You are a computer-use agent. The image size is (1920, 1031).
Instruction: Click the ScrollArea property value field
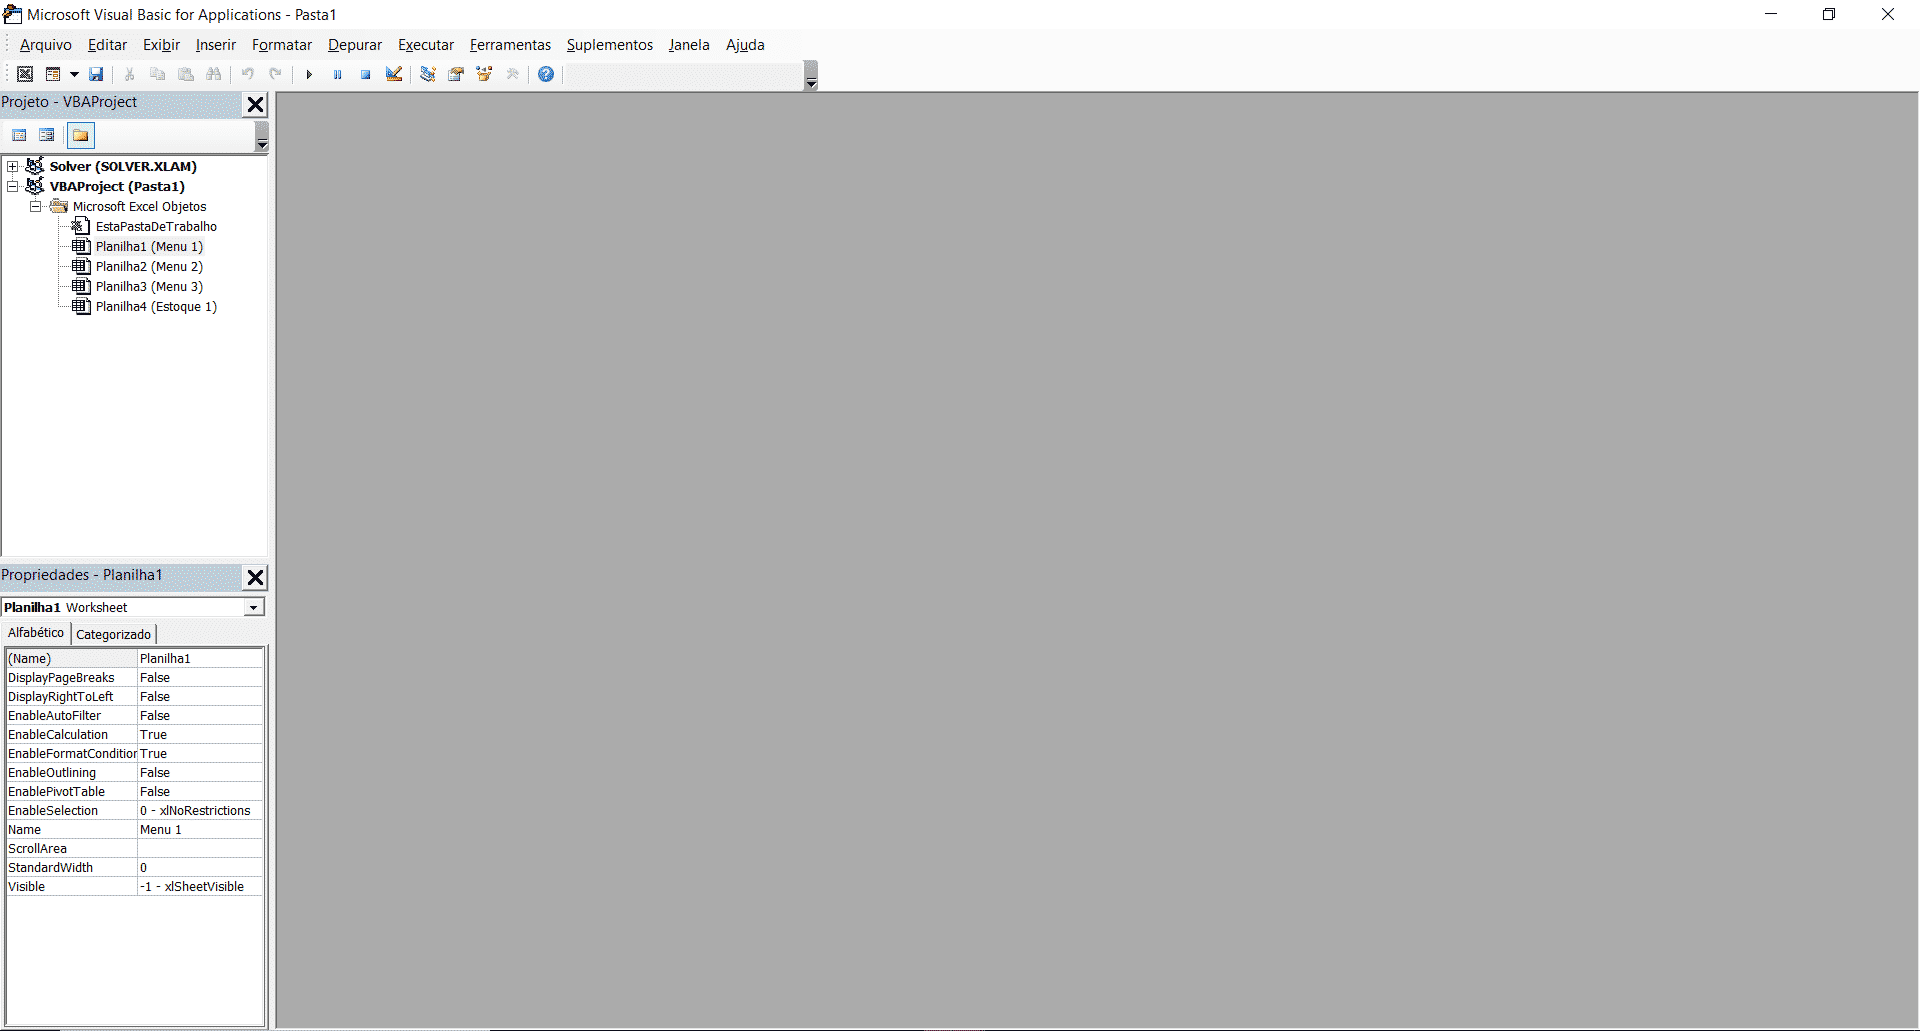click(x=200, y=848)
